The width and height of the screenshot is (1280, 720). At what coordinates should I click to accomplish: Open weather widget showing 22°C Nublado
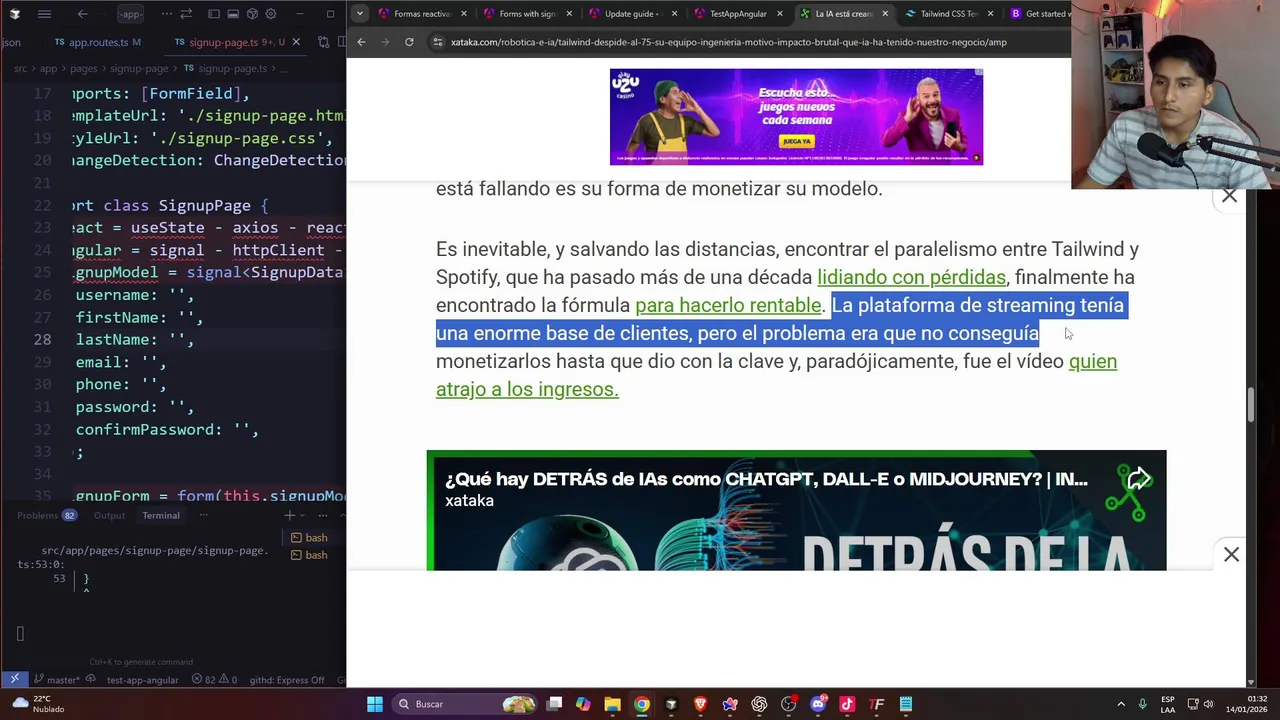38,704
